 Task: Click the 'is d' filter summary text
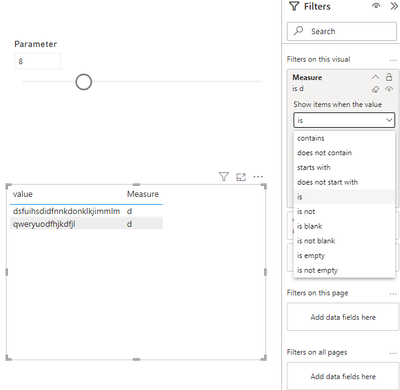(x=298, y=89)
